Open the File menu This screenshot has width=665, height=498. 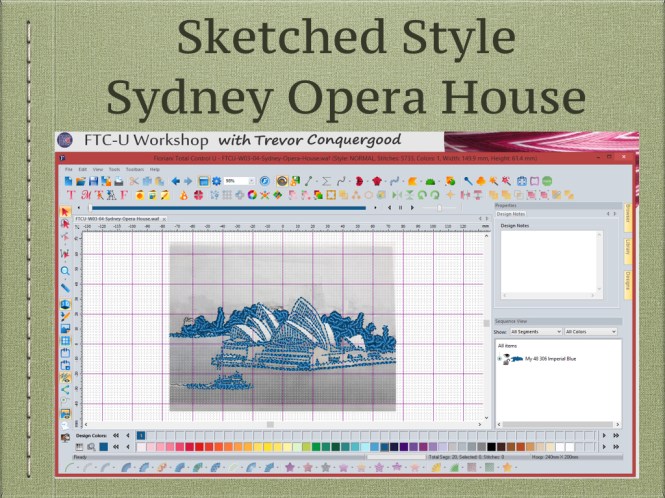pyautogui.click(x=69, y=169)
